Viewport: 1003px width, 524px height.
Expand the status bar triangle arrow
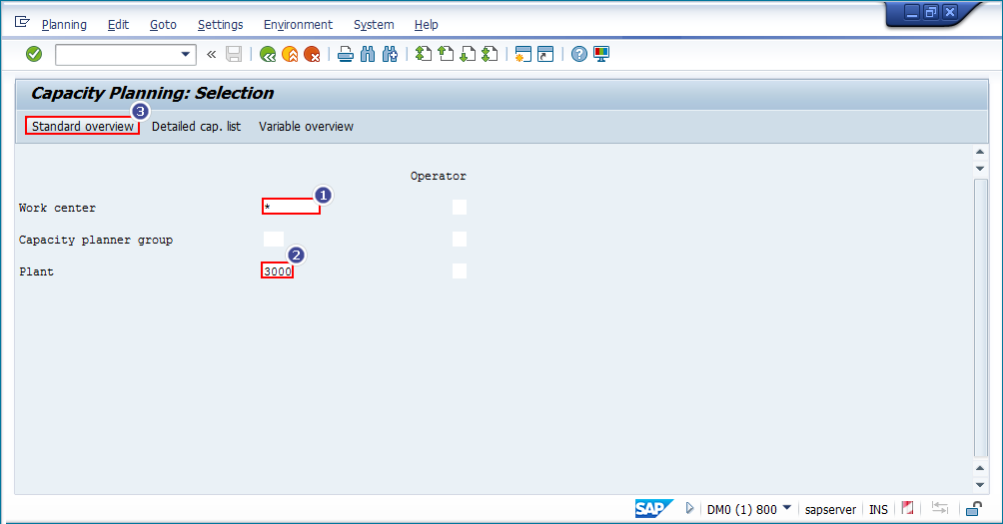click(x=690, y=509)
